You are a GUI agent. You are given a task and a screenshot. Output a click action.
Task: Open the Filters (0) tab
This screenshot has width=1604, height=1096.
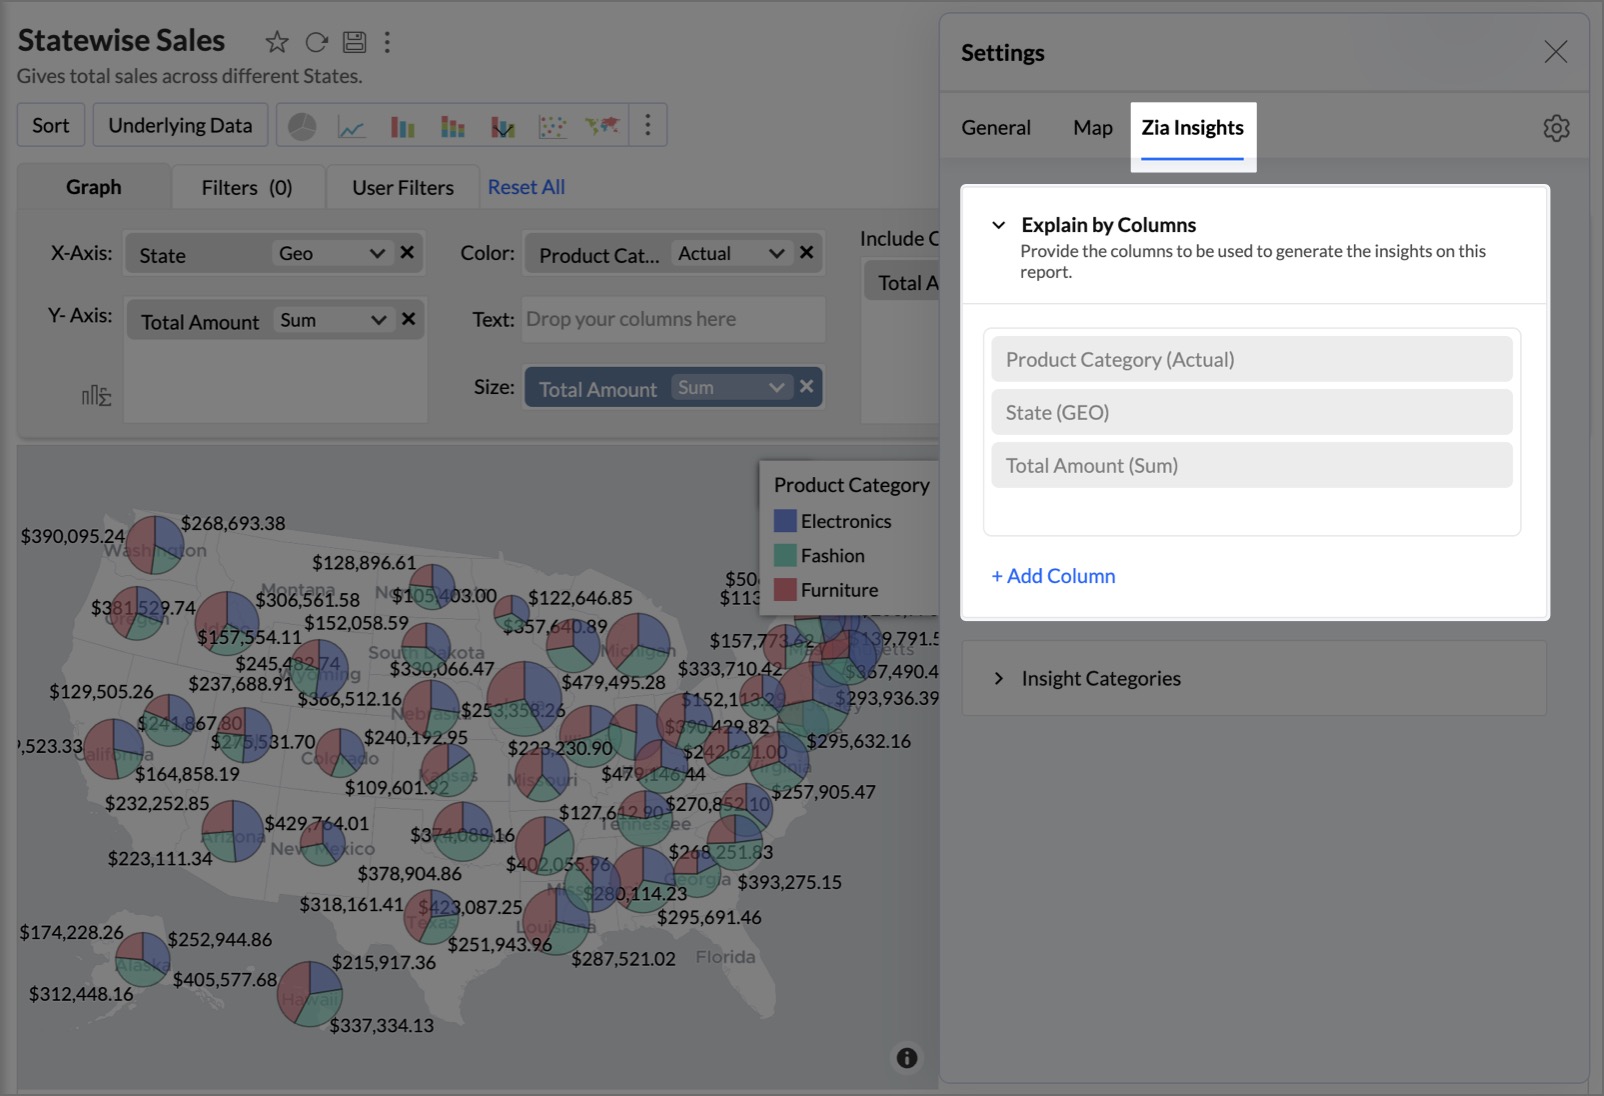(x=247, y=188)
